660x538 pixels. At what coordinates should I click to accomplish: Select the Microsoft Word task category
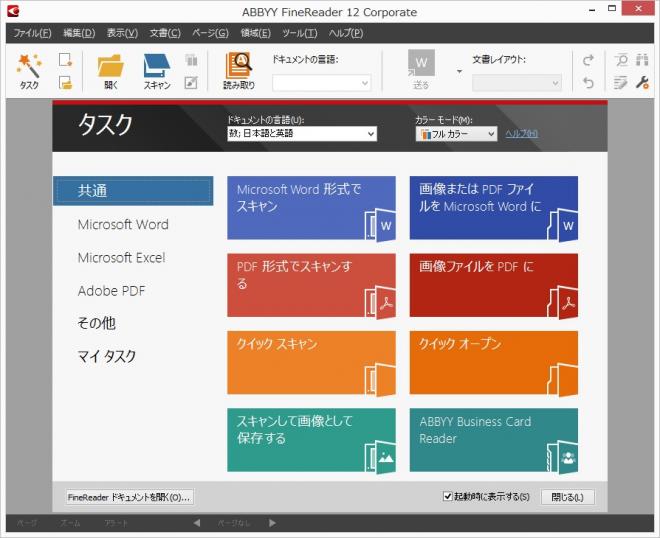tap(123, 224)
